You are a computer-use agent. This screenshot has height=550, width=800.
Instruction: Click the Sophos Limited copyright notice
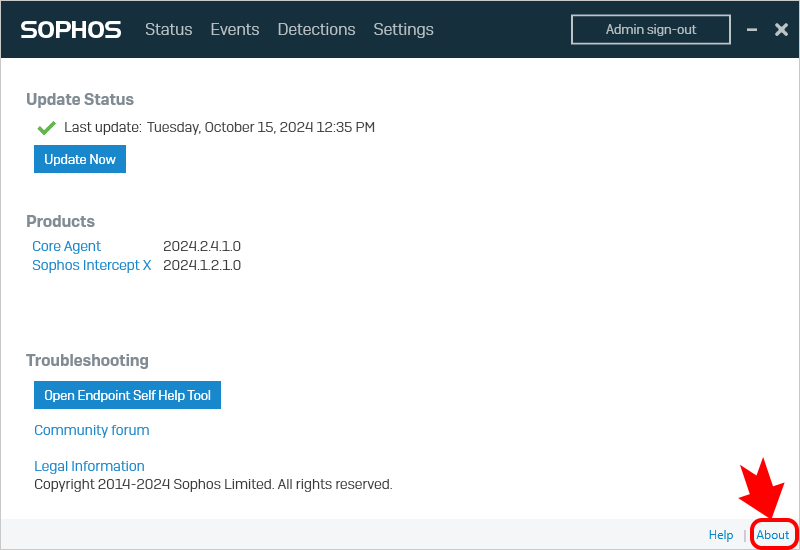pos(213,484)
